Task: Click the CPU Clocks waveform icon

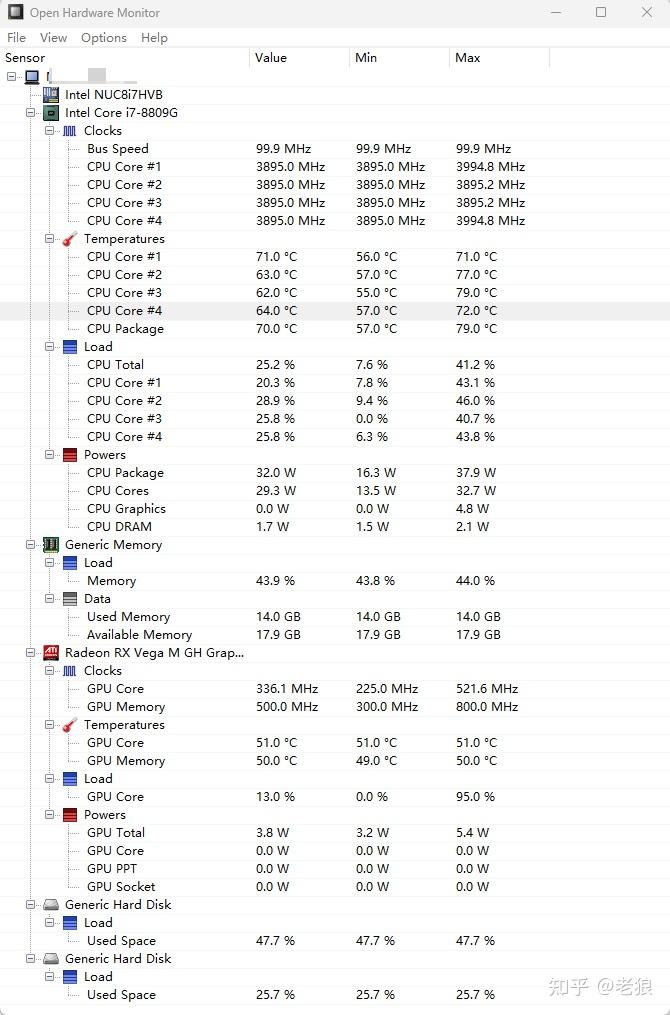Action: [x=70, y=131]
